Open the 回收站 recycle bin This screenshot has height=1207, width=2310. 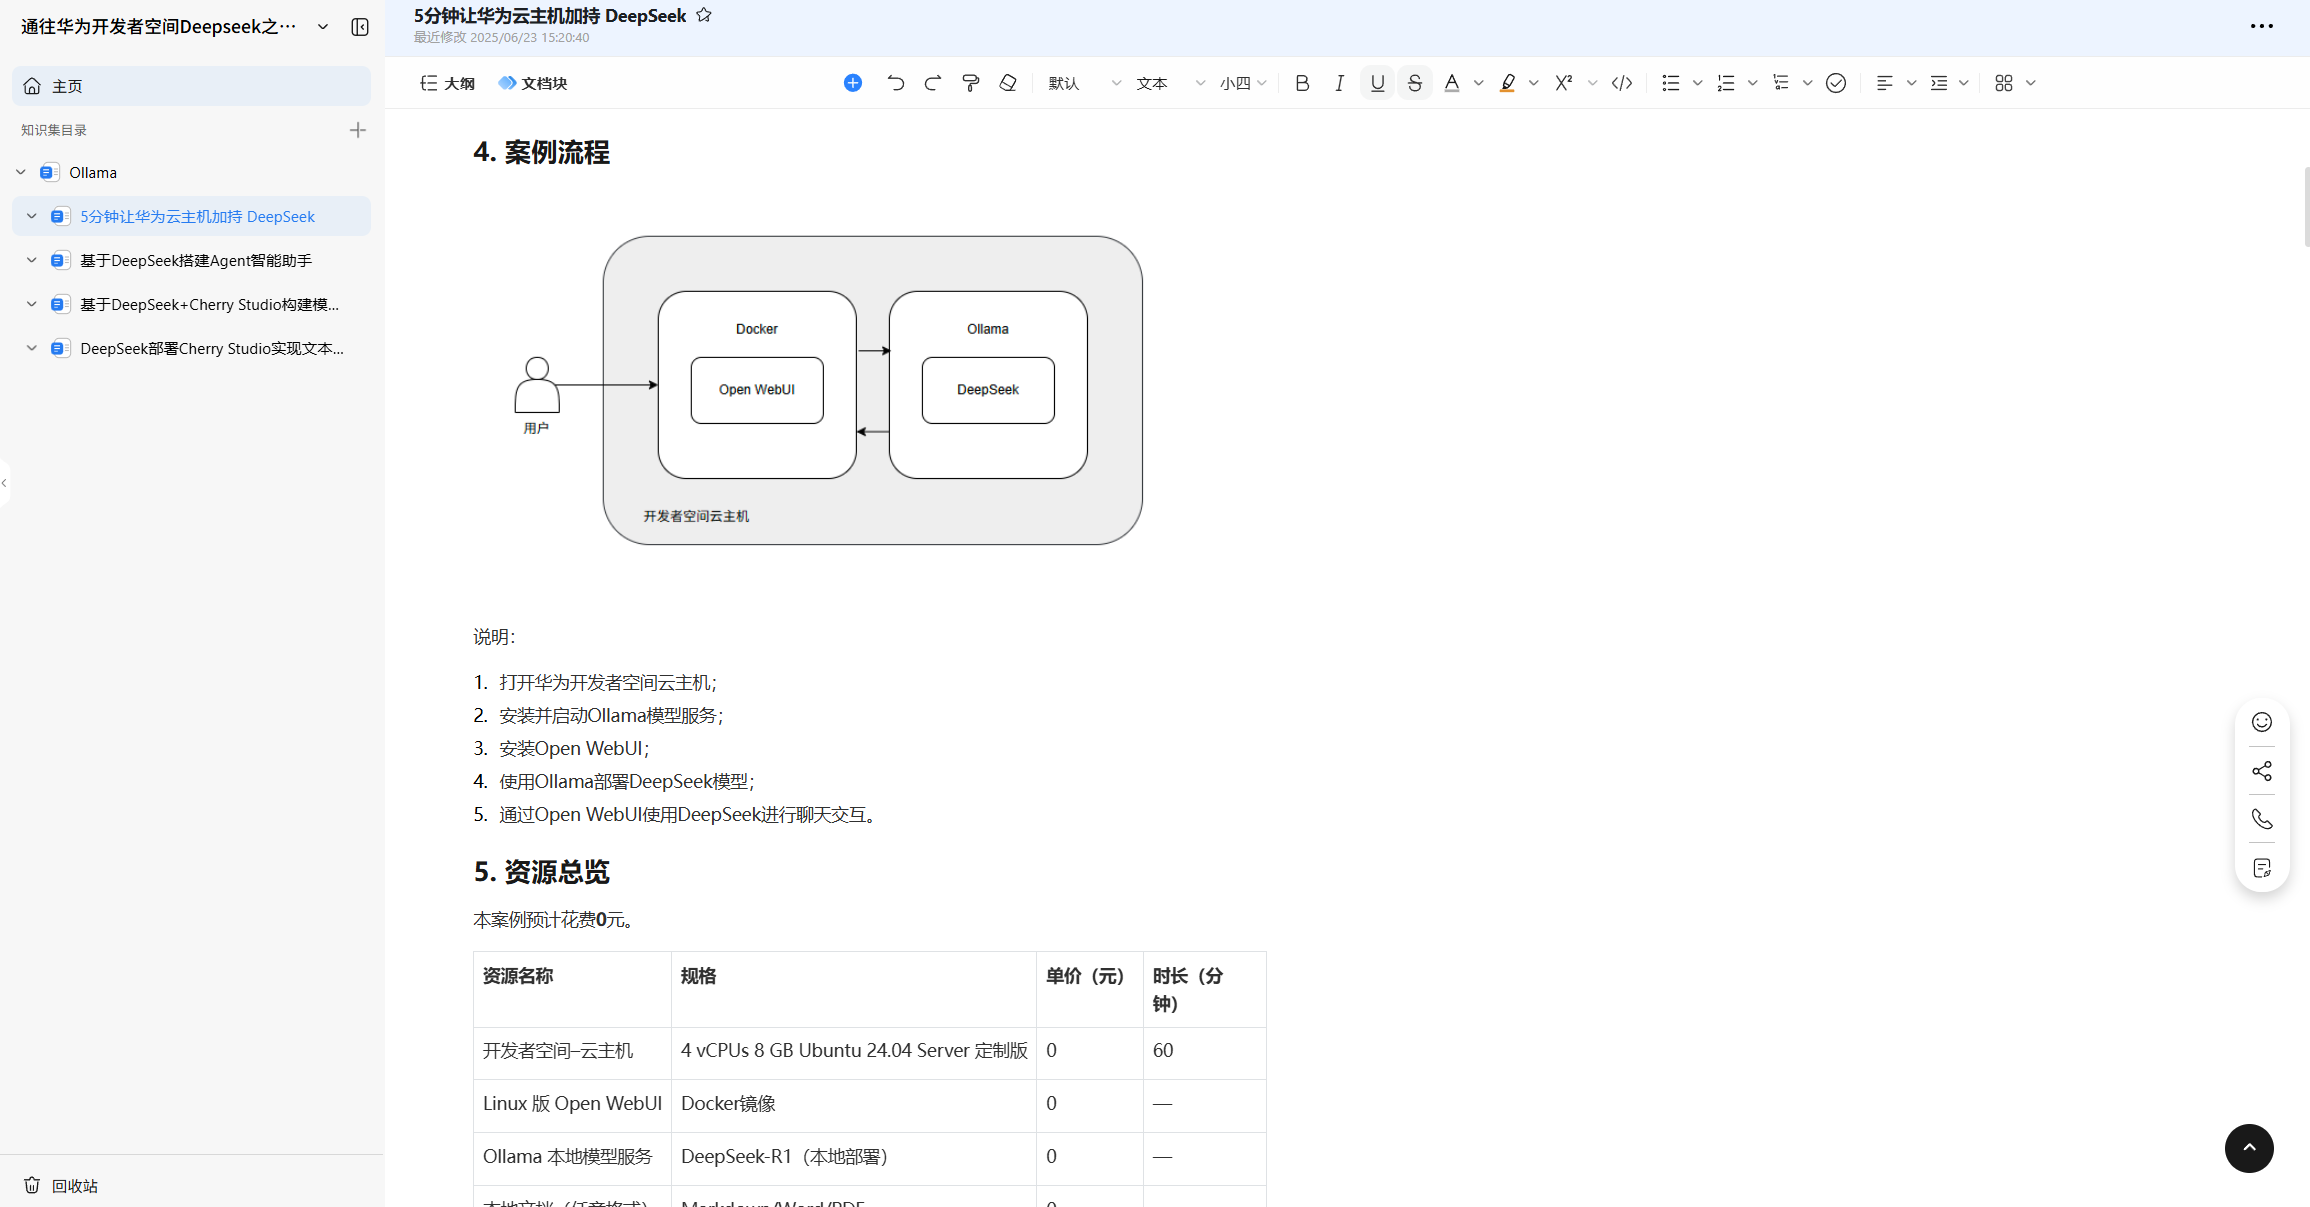pyautogui.click(x=61, y=1185)
